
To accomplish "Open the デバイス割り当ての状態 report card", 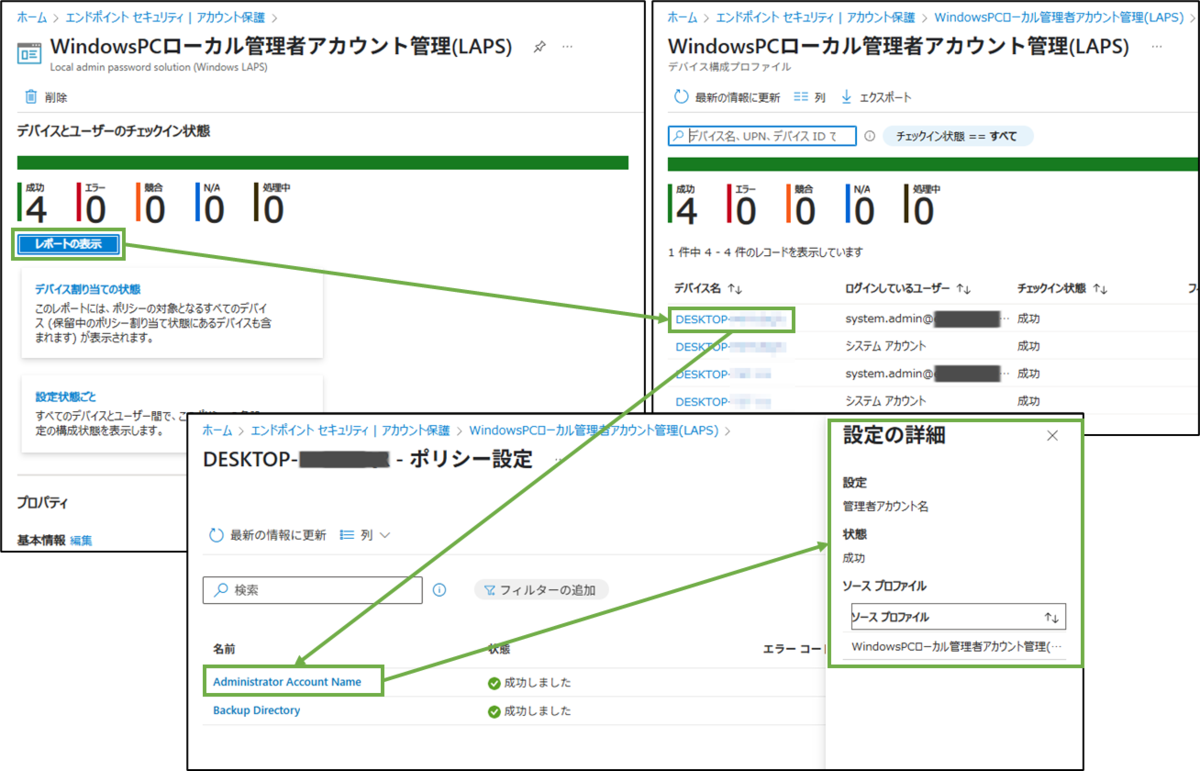I will (x=172, y=313).
